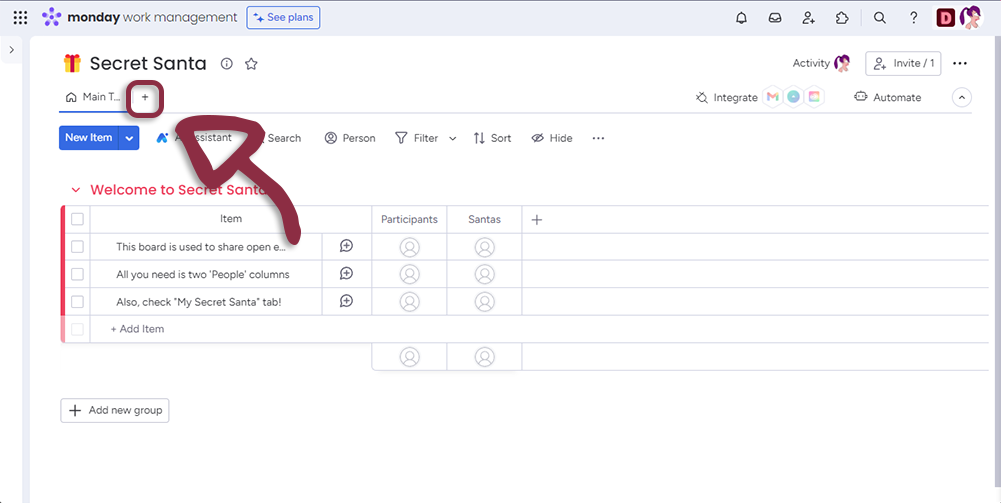Select the header checkbox for all items

[x=77, y=219]
